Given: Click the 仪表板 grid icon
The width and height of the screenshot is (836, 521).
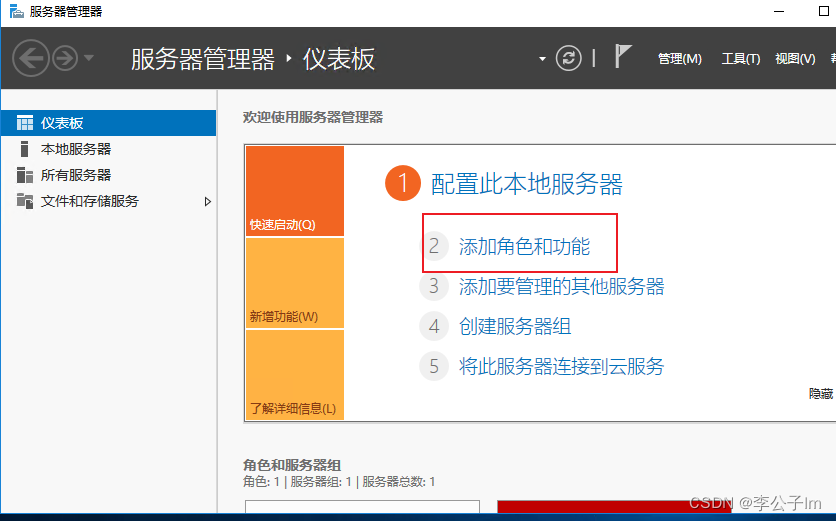Looking at the screenshot, I should point(25,123).
